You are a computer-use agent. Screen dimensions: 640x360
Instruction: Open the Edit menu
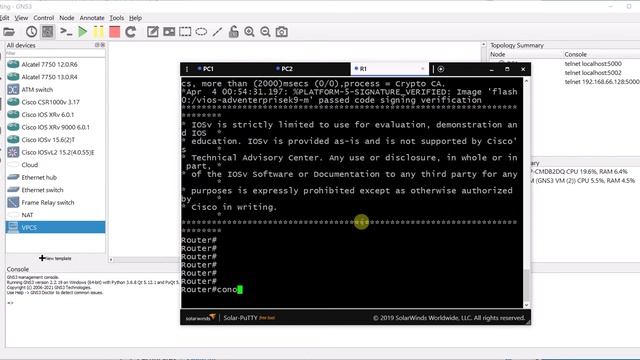(x=4, y=18)
